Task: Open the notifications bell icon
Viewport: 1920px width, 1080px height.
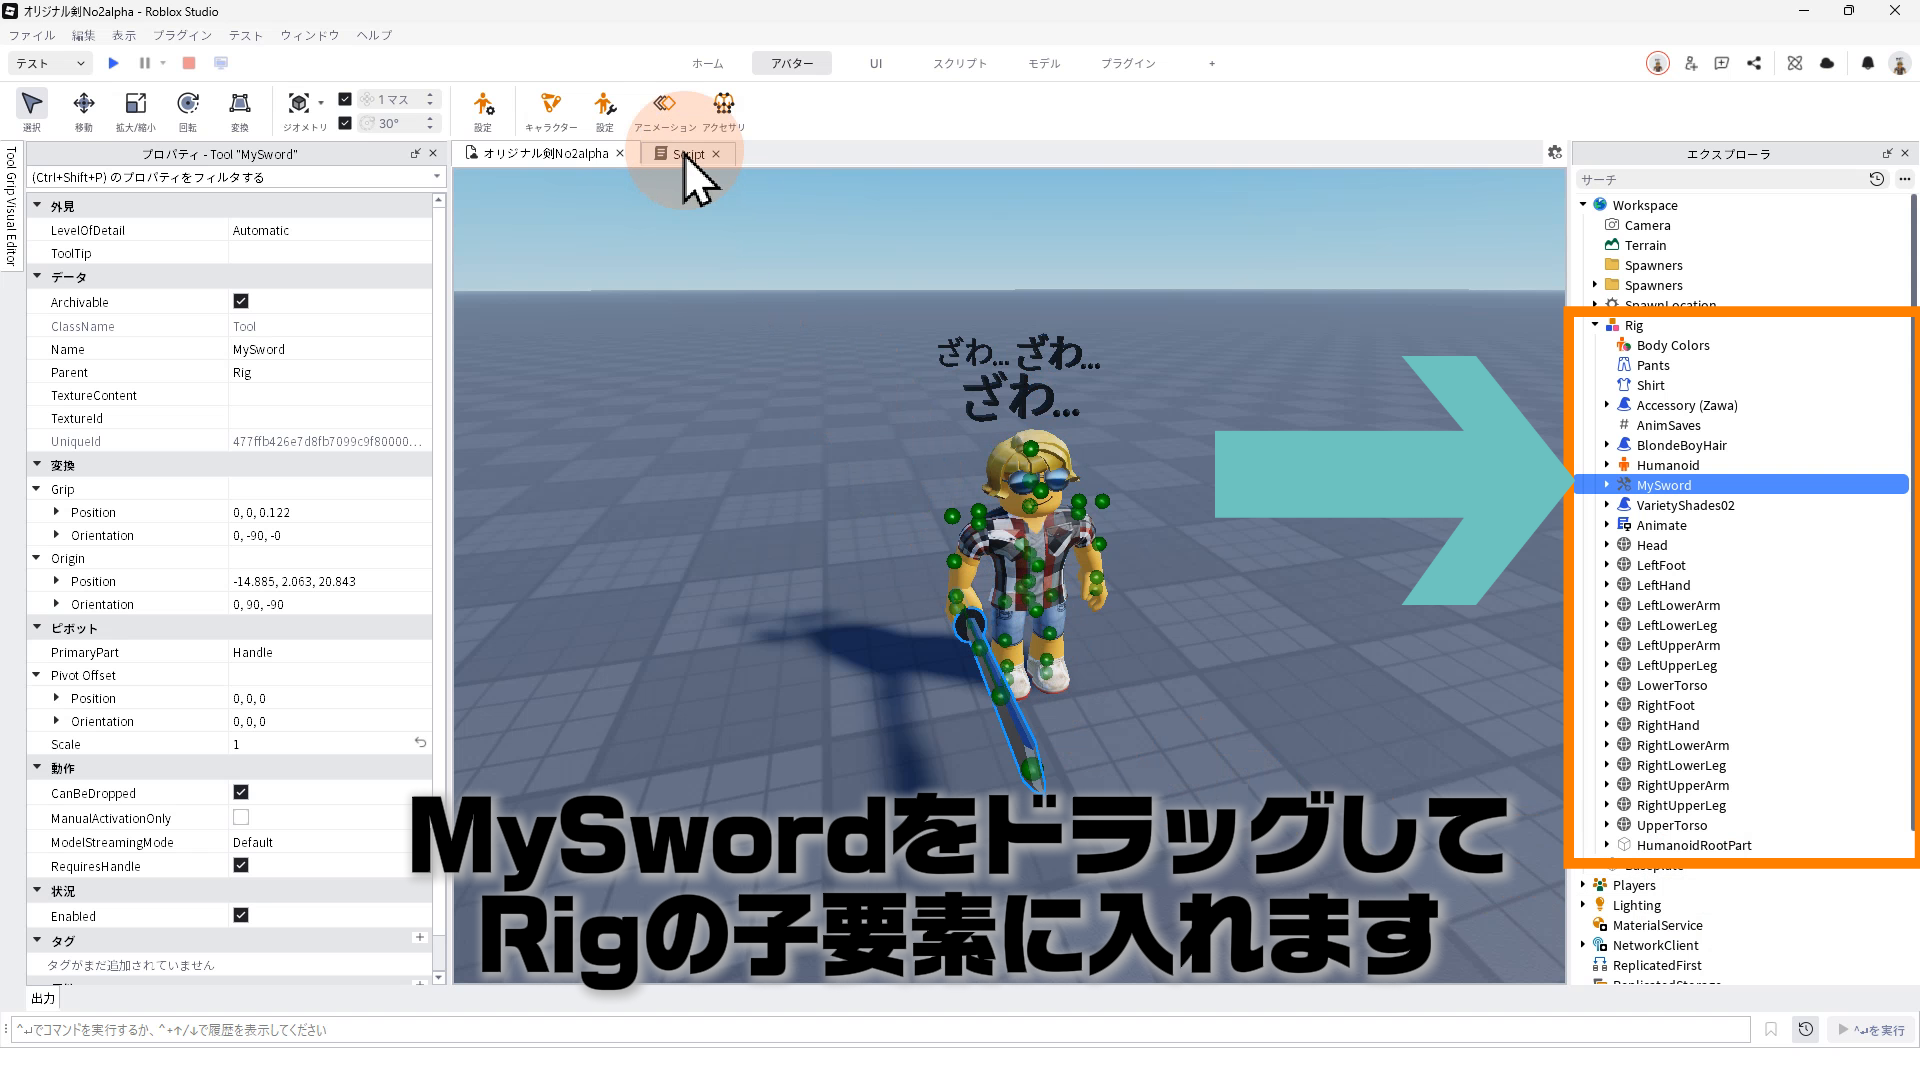Action: point(1867,63)
